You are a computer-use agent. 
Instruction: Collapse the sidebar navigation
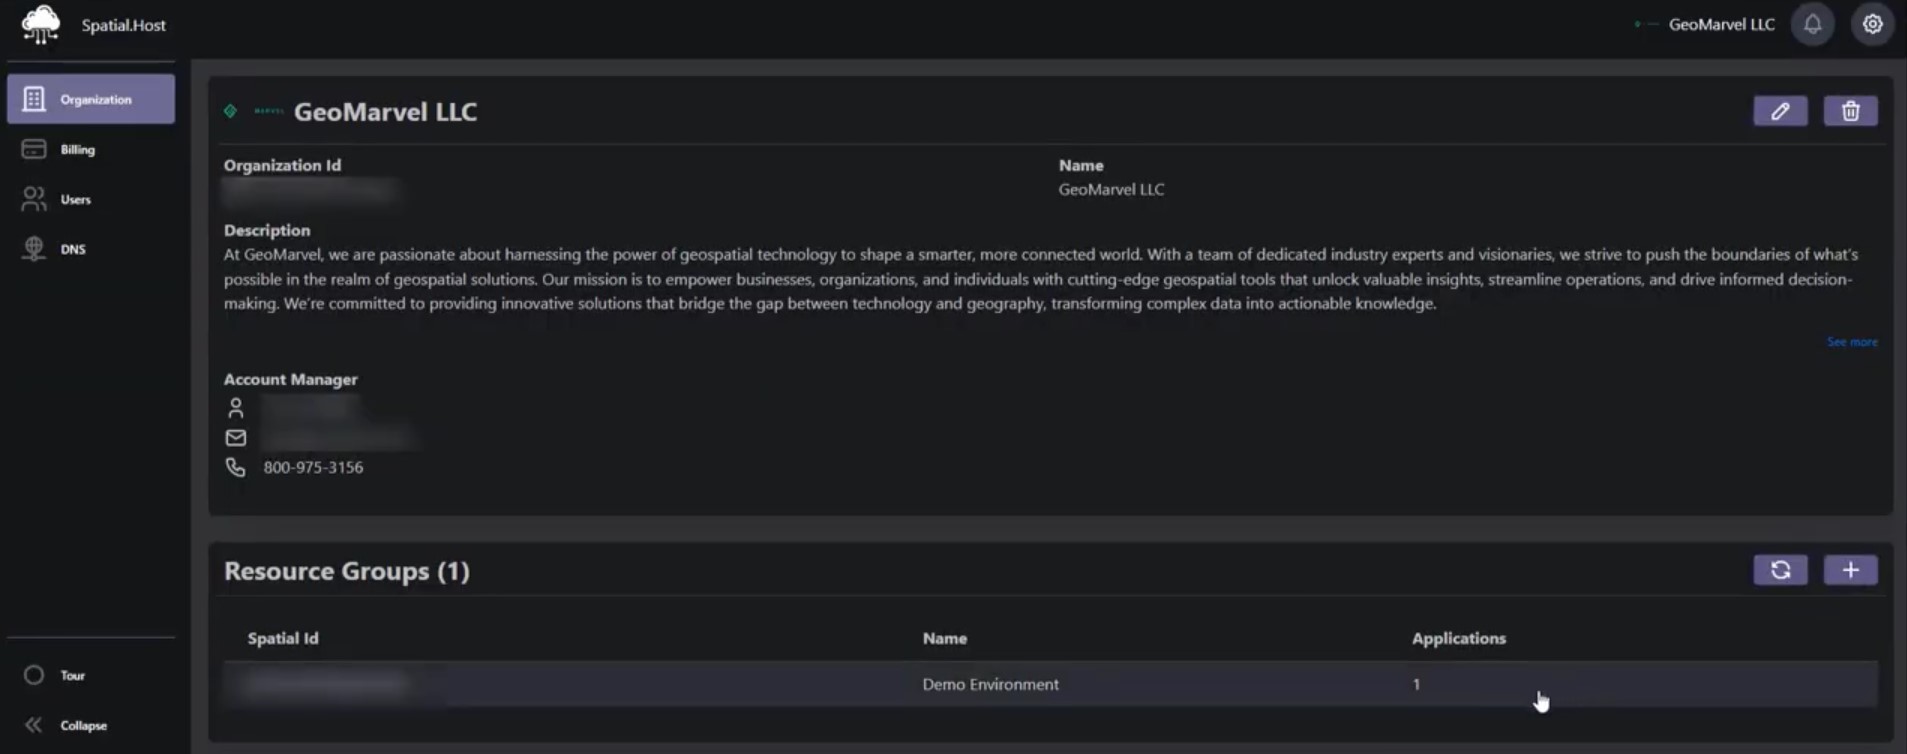coord(82,725)
